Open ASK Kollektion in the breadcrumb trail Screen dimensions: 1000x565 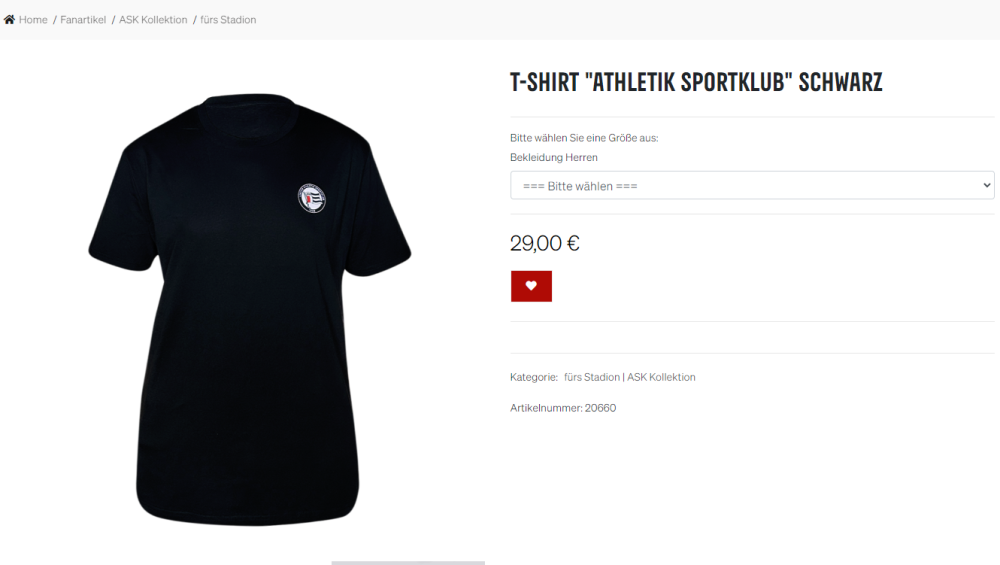[153, 20]
